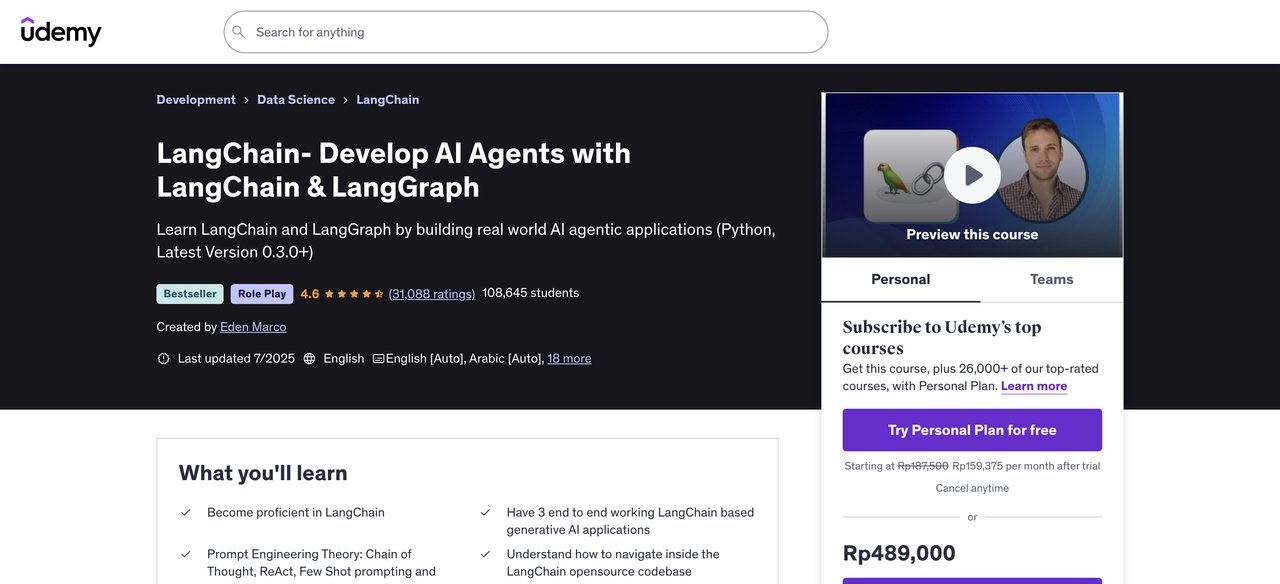Click the Subscribe to Udemy's top courses heading
The image size is (1280, 584).
(x=942, y=338)
